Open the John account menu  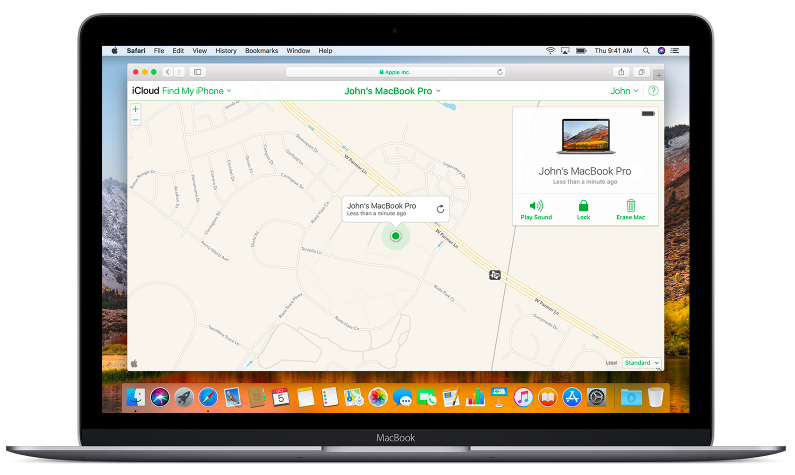coord(624,91)
